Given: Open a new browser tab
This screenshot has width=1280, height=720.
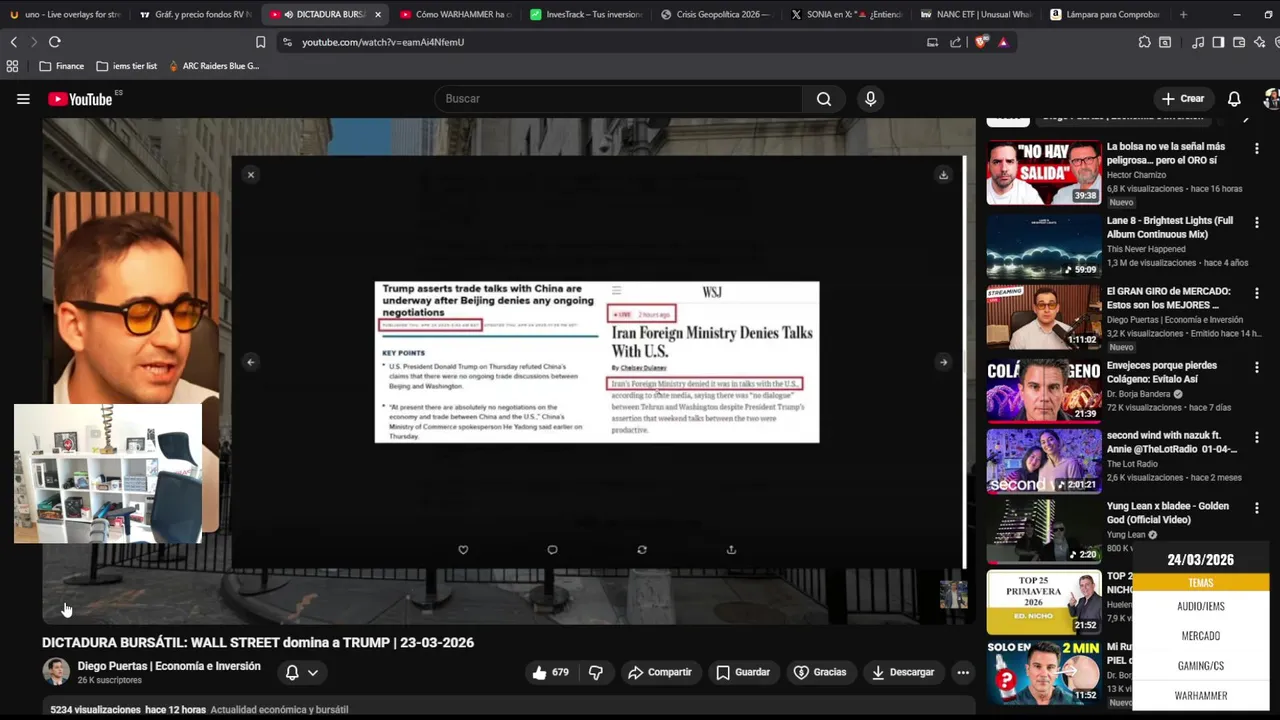Looking at the screenshot, I should tap(1183, 15).
